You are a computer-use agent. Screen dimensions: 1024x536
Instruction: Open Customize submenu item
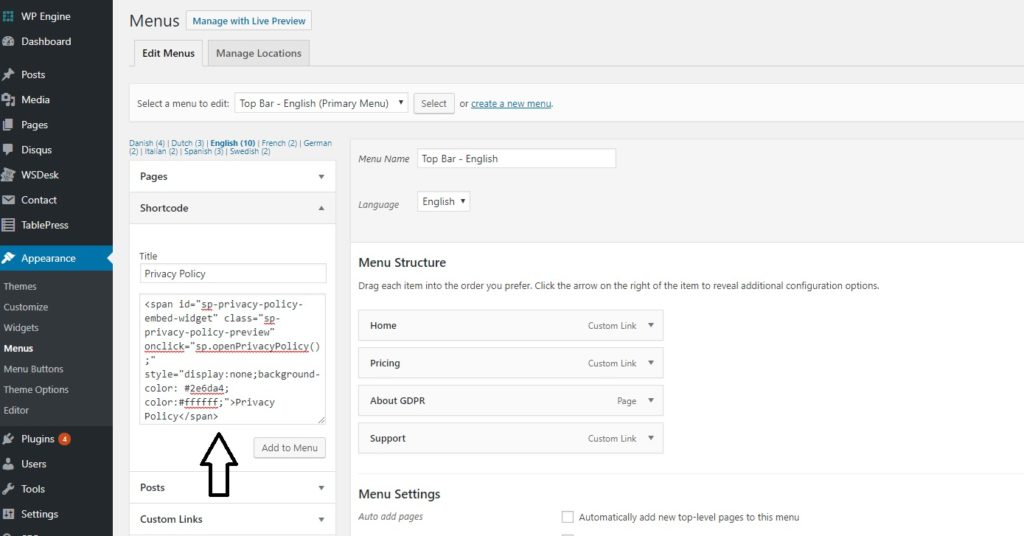(x=26, y=307)
